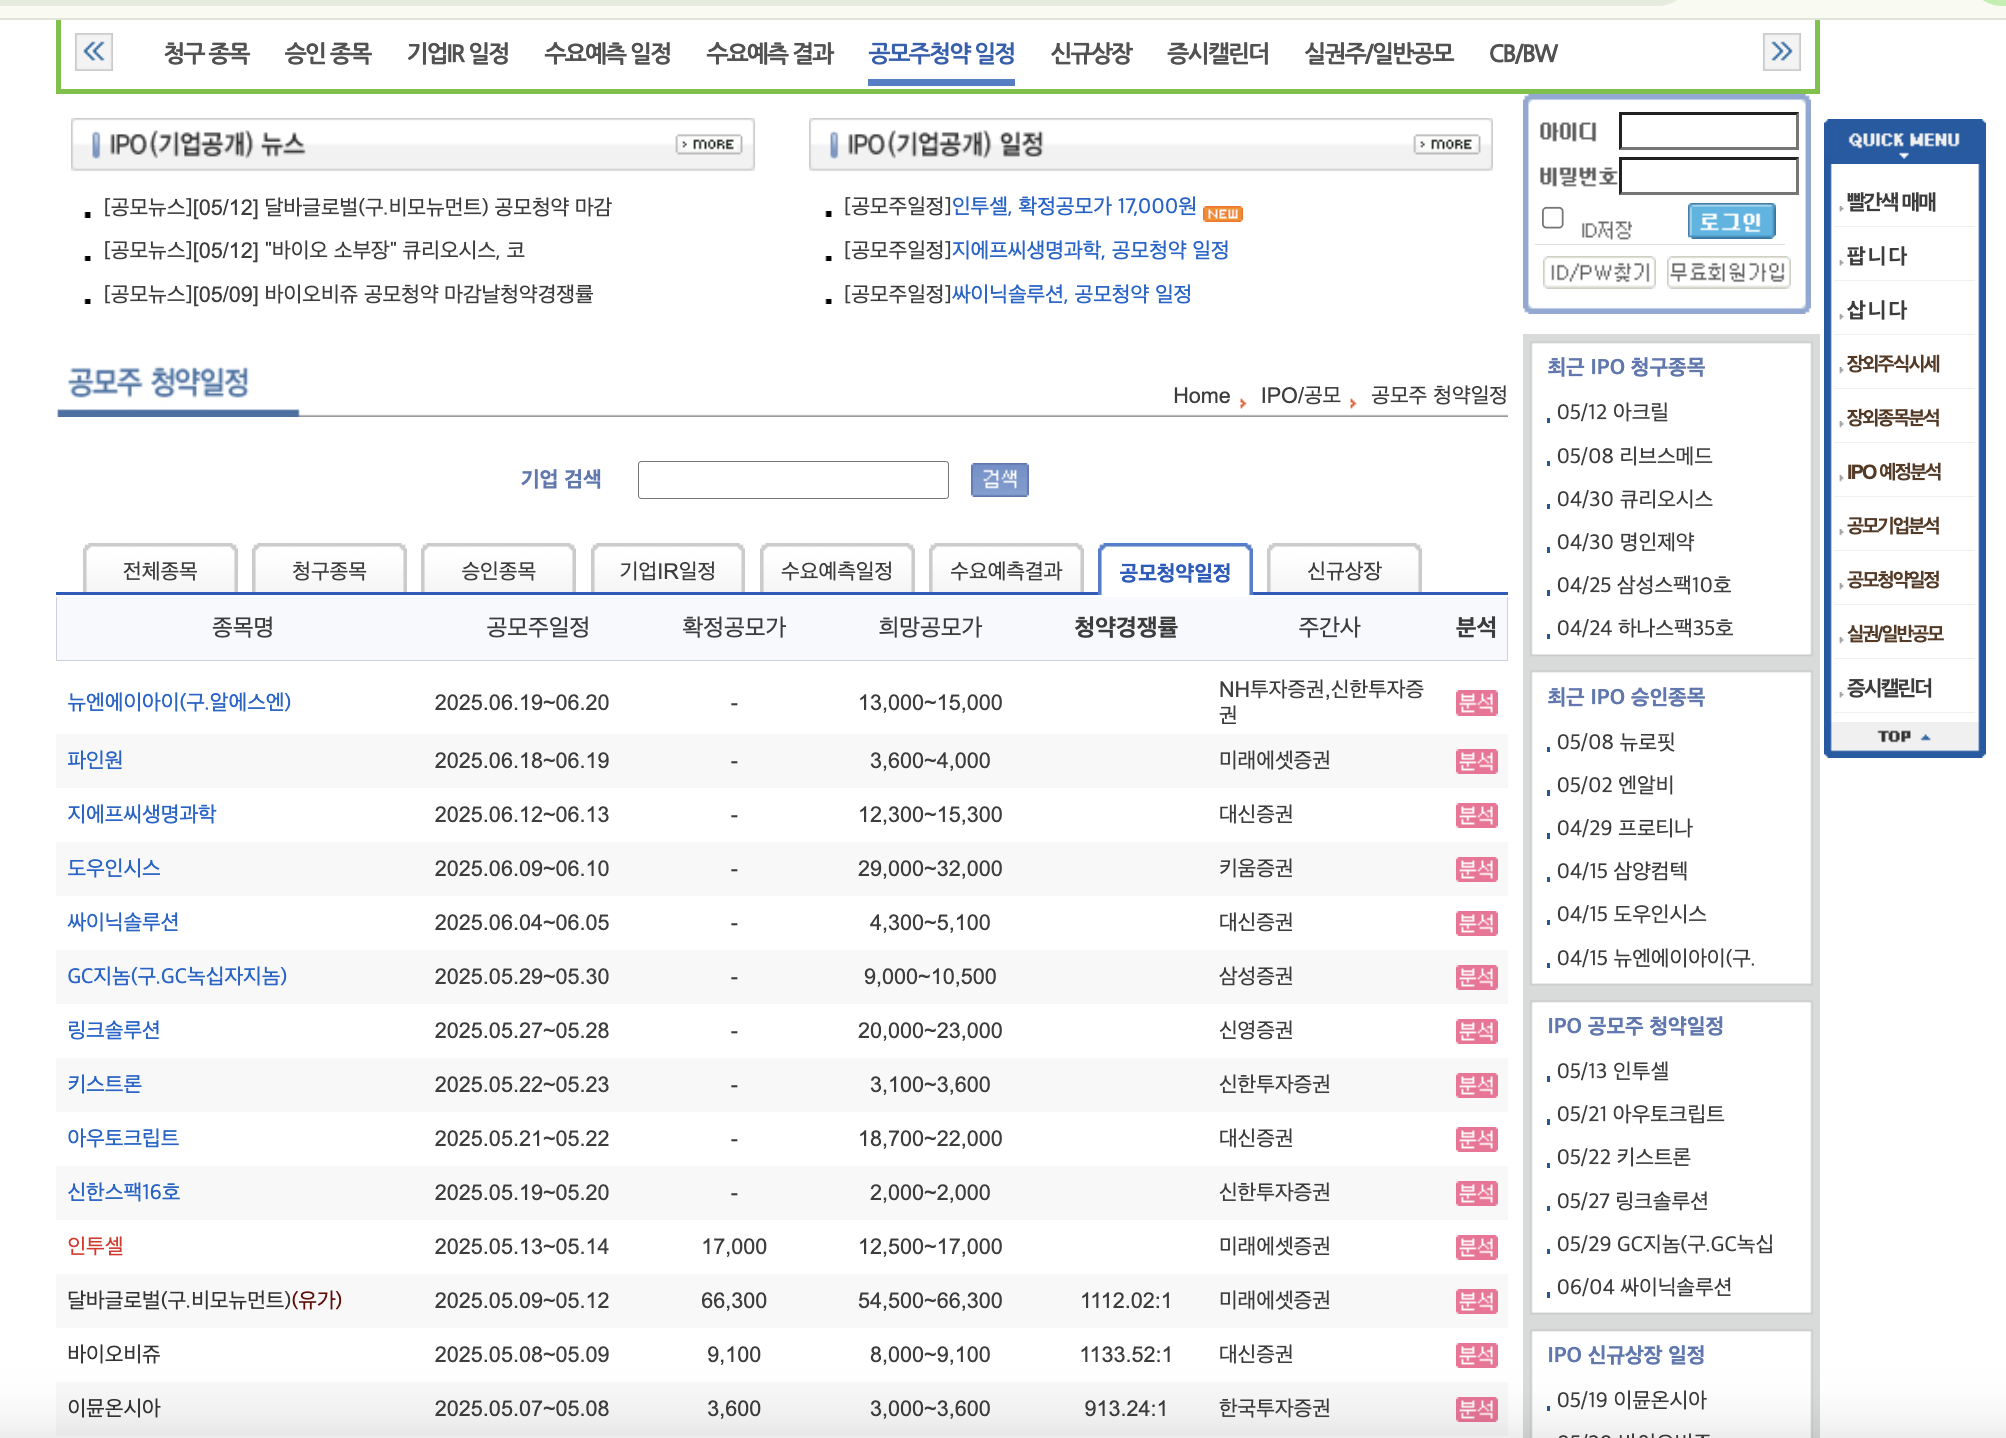Open MORE for IPO(기업공개) 뉴스
The height and width of the screenshot is (1438, 2006).
pyautogui.click(x=708, y=144)
